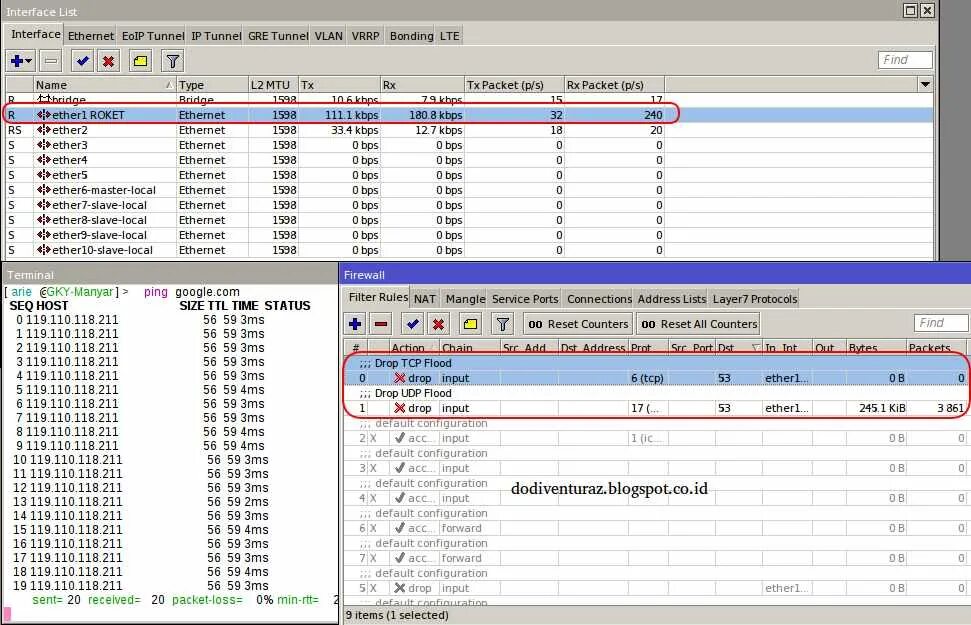Click the red drop icon in firewall rule 0
The width and height of the screenshot is (971, 625).
pyautogui.click(x=399, y=378)
